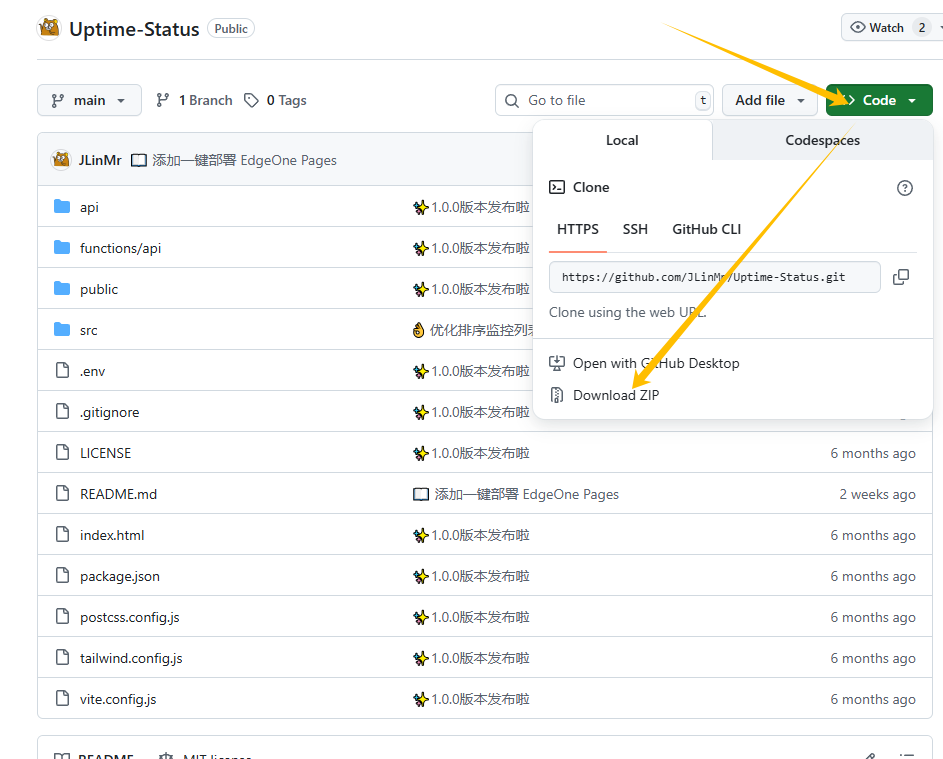Click the postcss.config.js file icon
This screenshot has height=759, width=943.
tap(62, 616)
